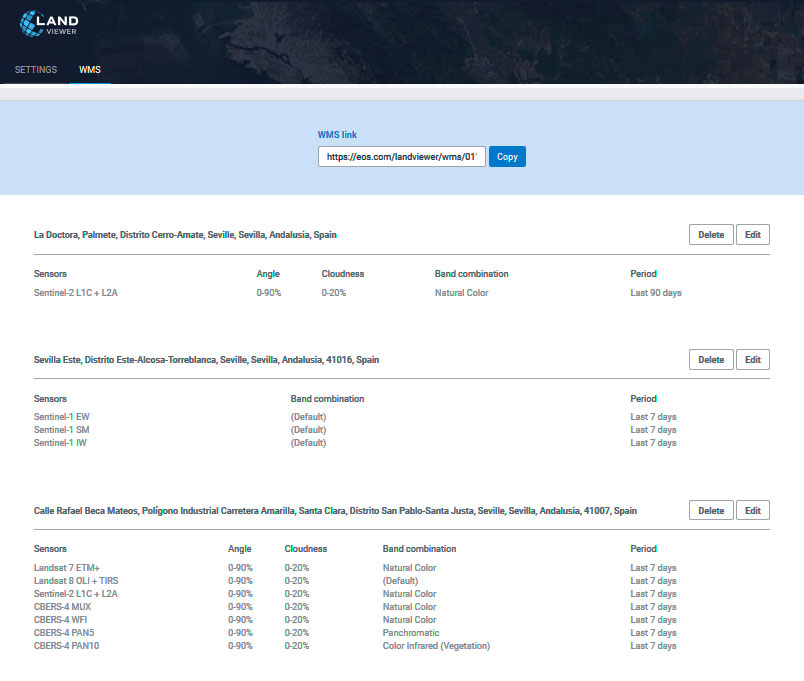Delete the Sevilla Este entry
This screenshot has width=804, height=681.
click(711, 360)
